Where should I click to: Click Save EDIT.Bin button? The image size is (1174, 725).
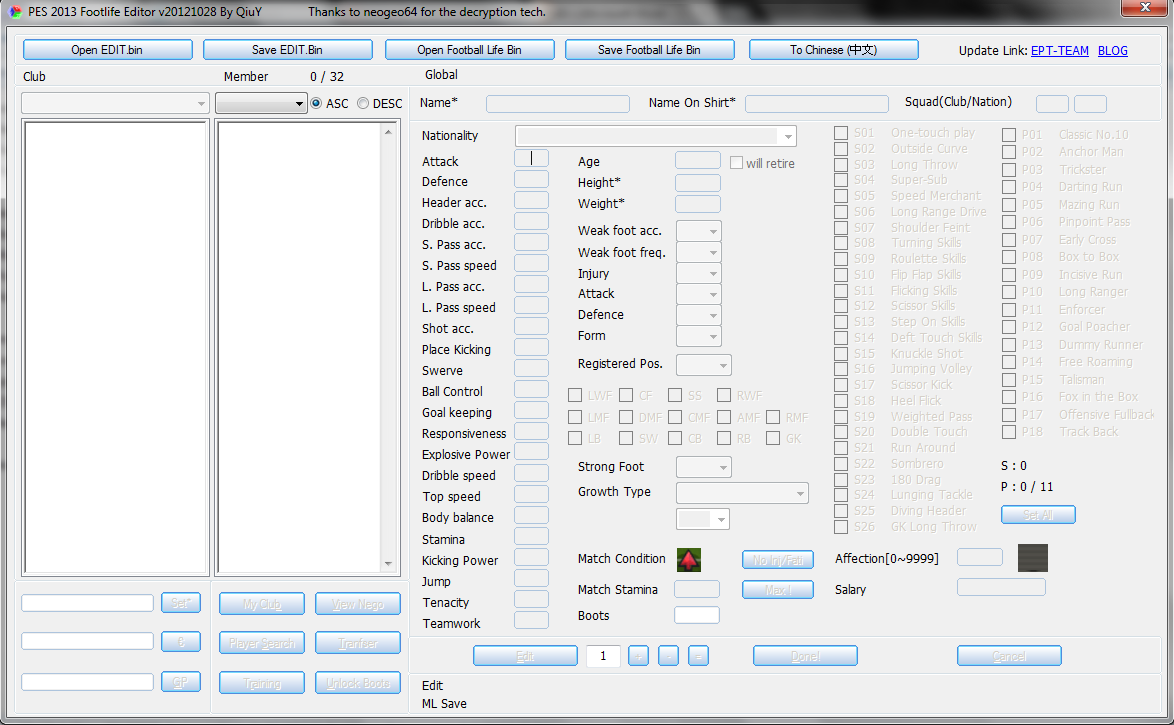[x=288, y=49]
